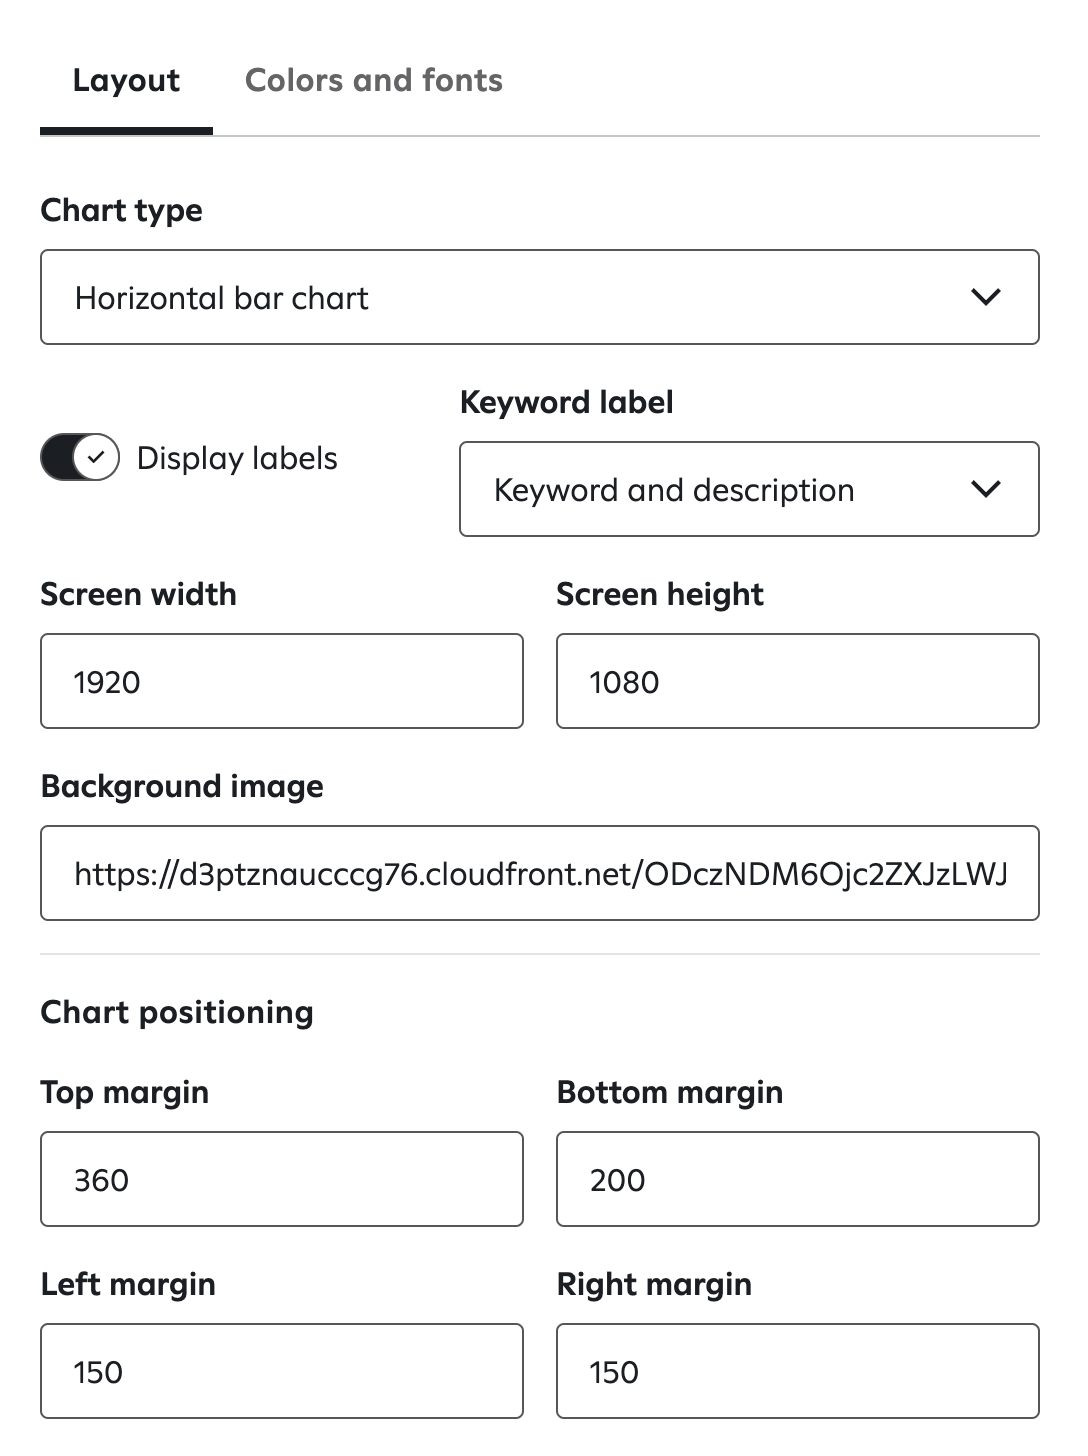Click the Top margin field showing 360
This screenshot has width=1088, height=1456.
point(282,1179)
